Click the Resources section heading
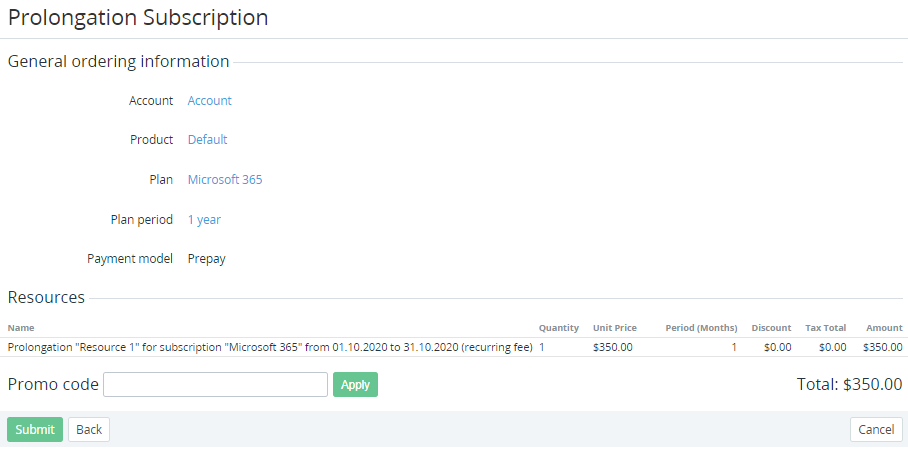 [x=46, y=297]
